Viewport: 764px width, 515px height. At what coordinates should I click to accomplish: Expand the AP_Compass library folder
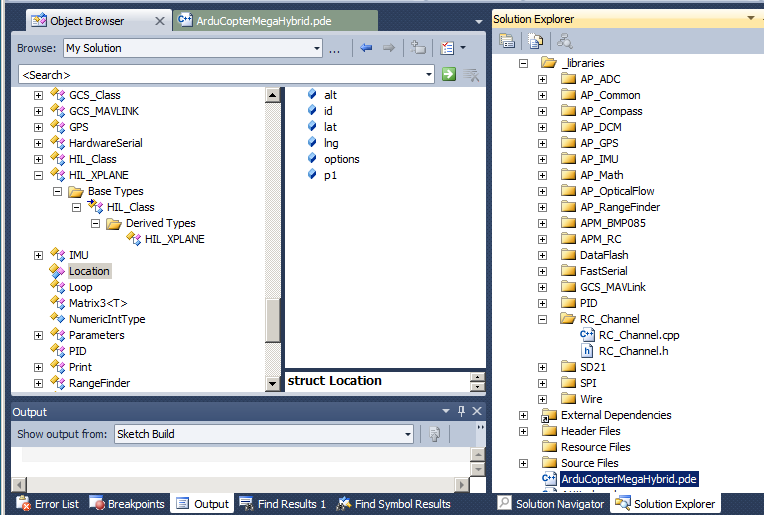point(542,111)
